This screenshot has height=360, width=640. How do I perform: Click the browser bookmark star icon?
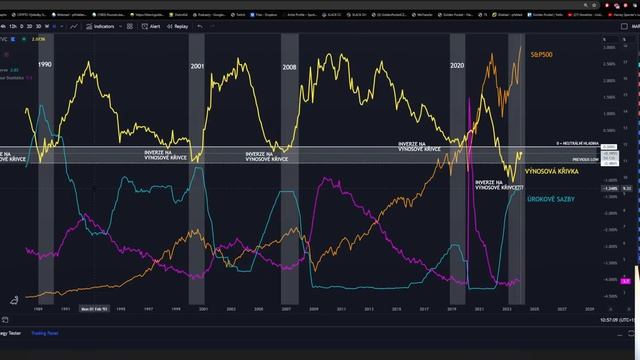click(x=594, y=5)
